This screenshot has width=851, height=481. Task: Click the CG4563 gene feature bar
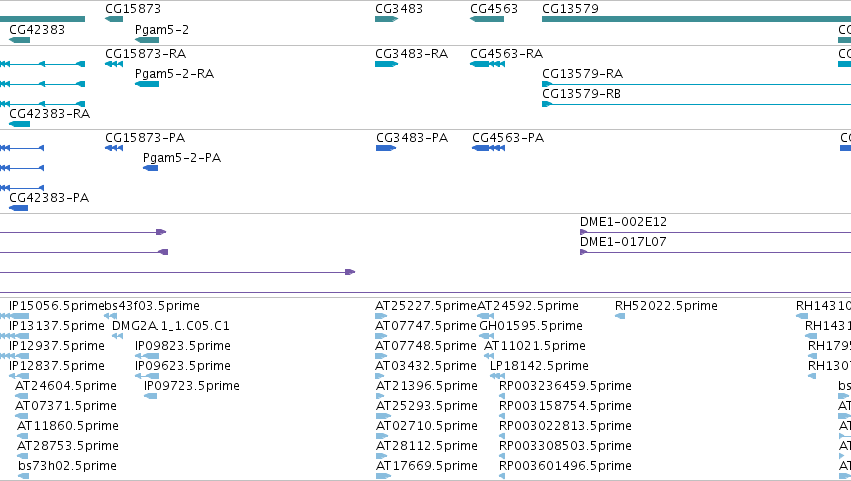487,19
